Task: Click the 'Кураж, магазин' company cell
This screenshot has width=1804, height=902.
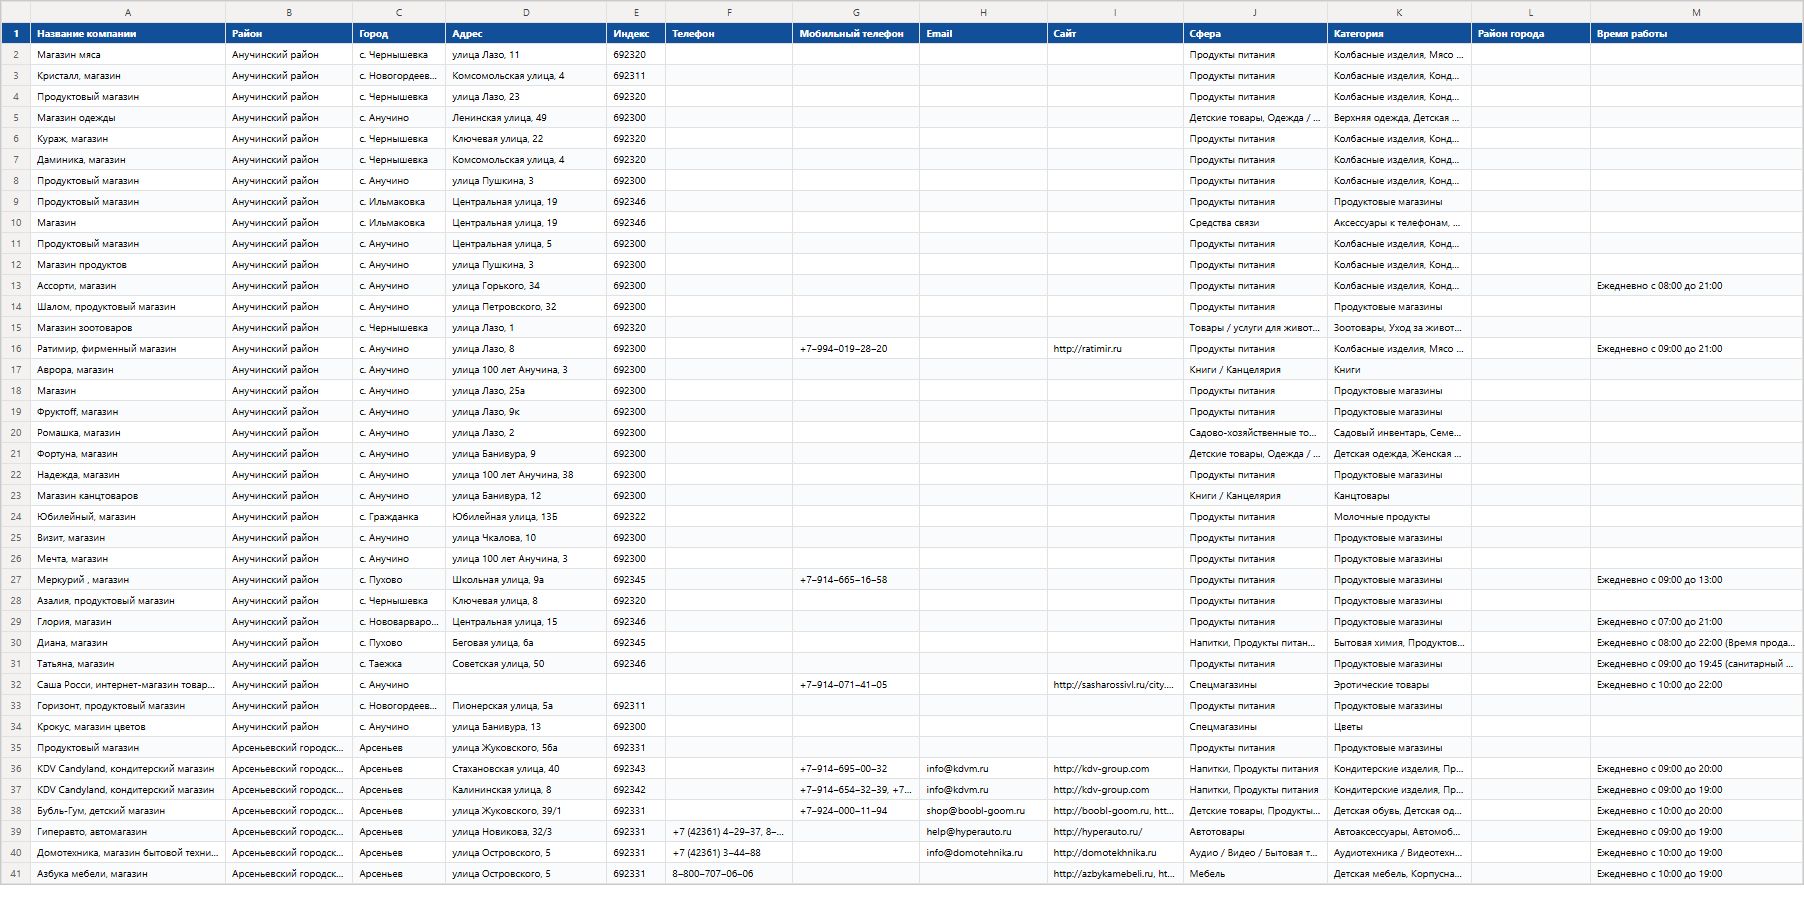Action: (x=128, y=139)
